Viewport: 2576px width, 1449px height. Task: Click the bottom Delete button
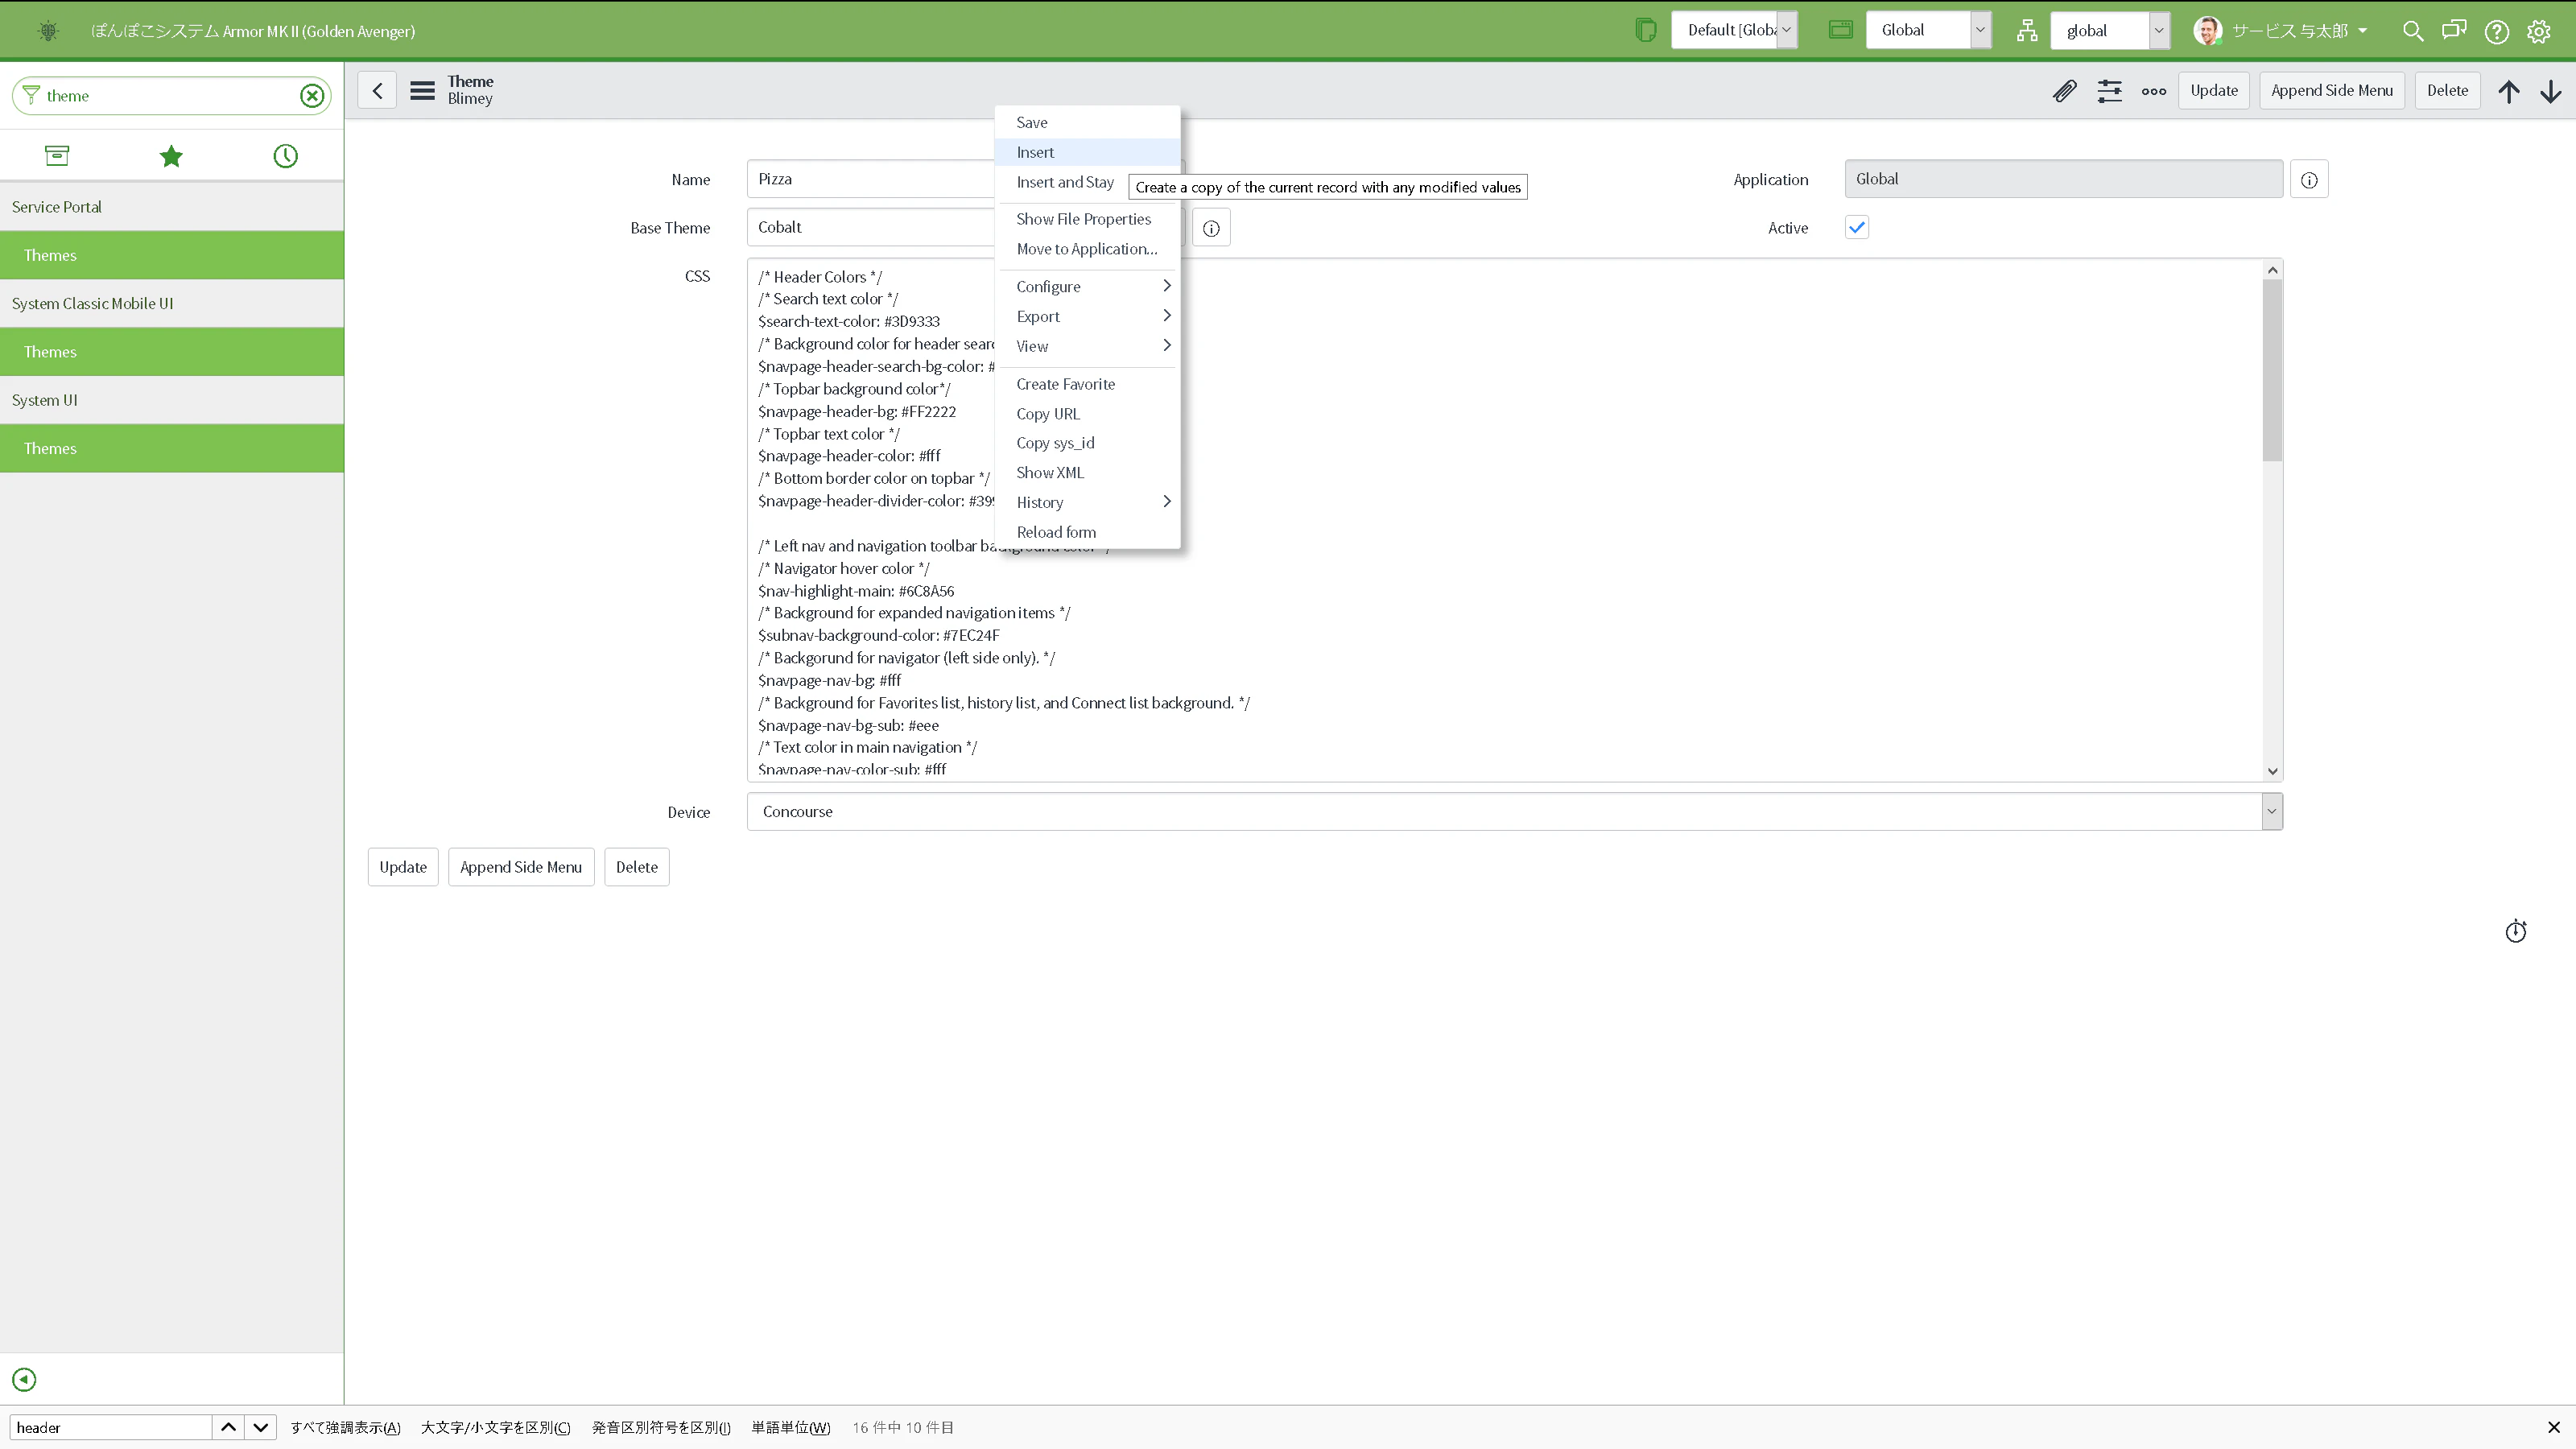click(636, 867)
